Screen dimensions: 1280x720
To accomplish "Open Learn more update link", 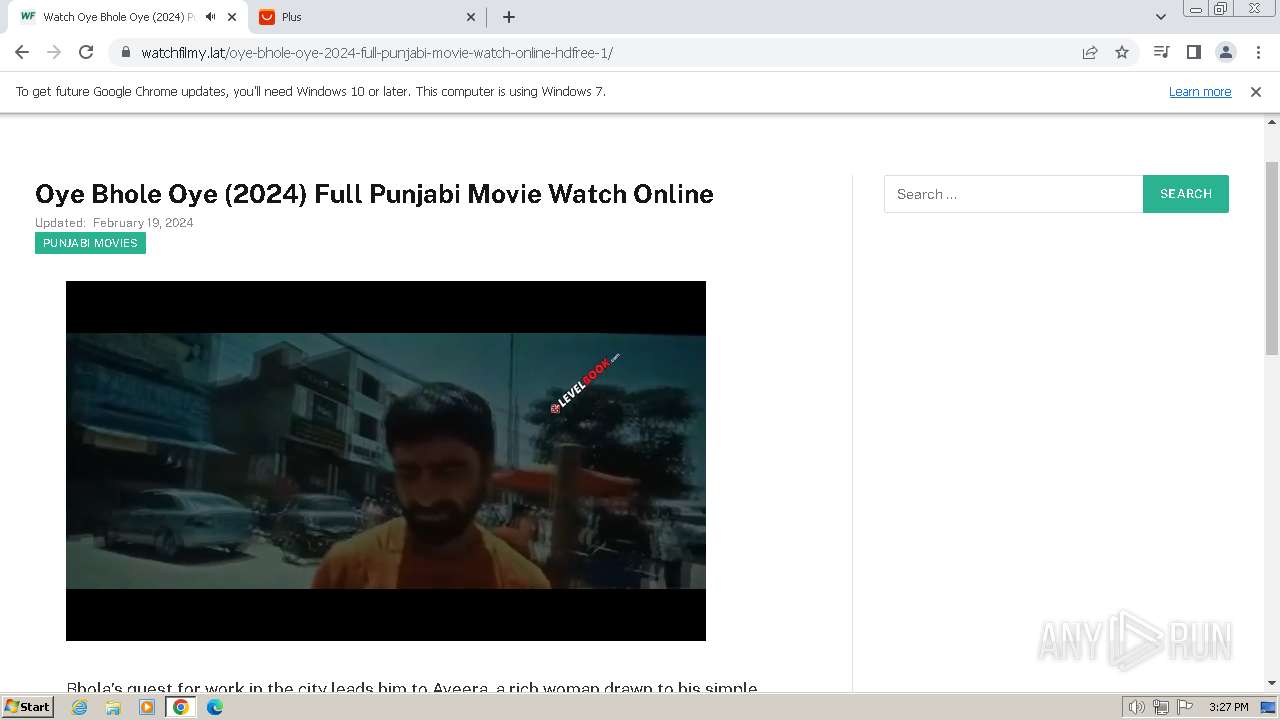I will (1200, 91).
